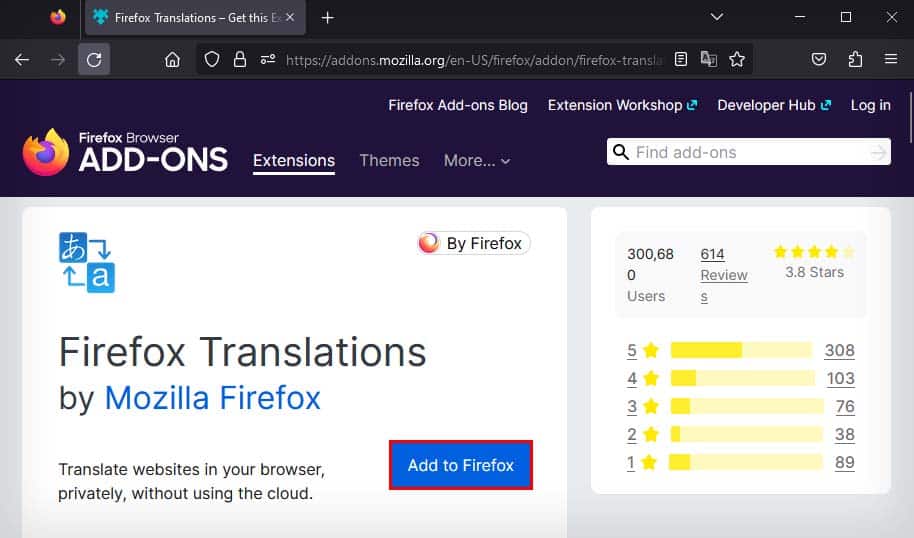Click the Firefox Translations extension icon
This screenshot has height=538, width=914.
[87, 262]
